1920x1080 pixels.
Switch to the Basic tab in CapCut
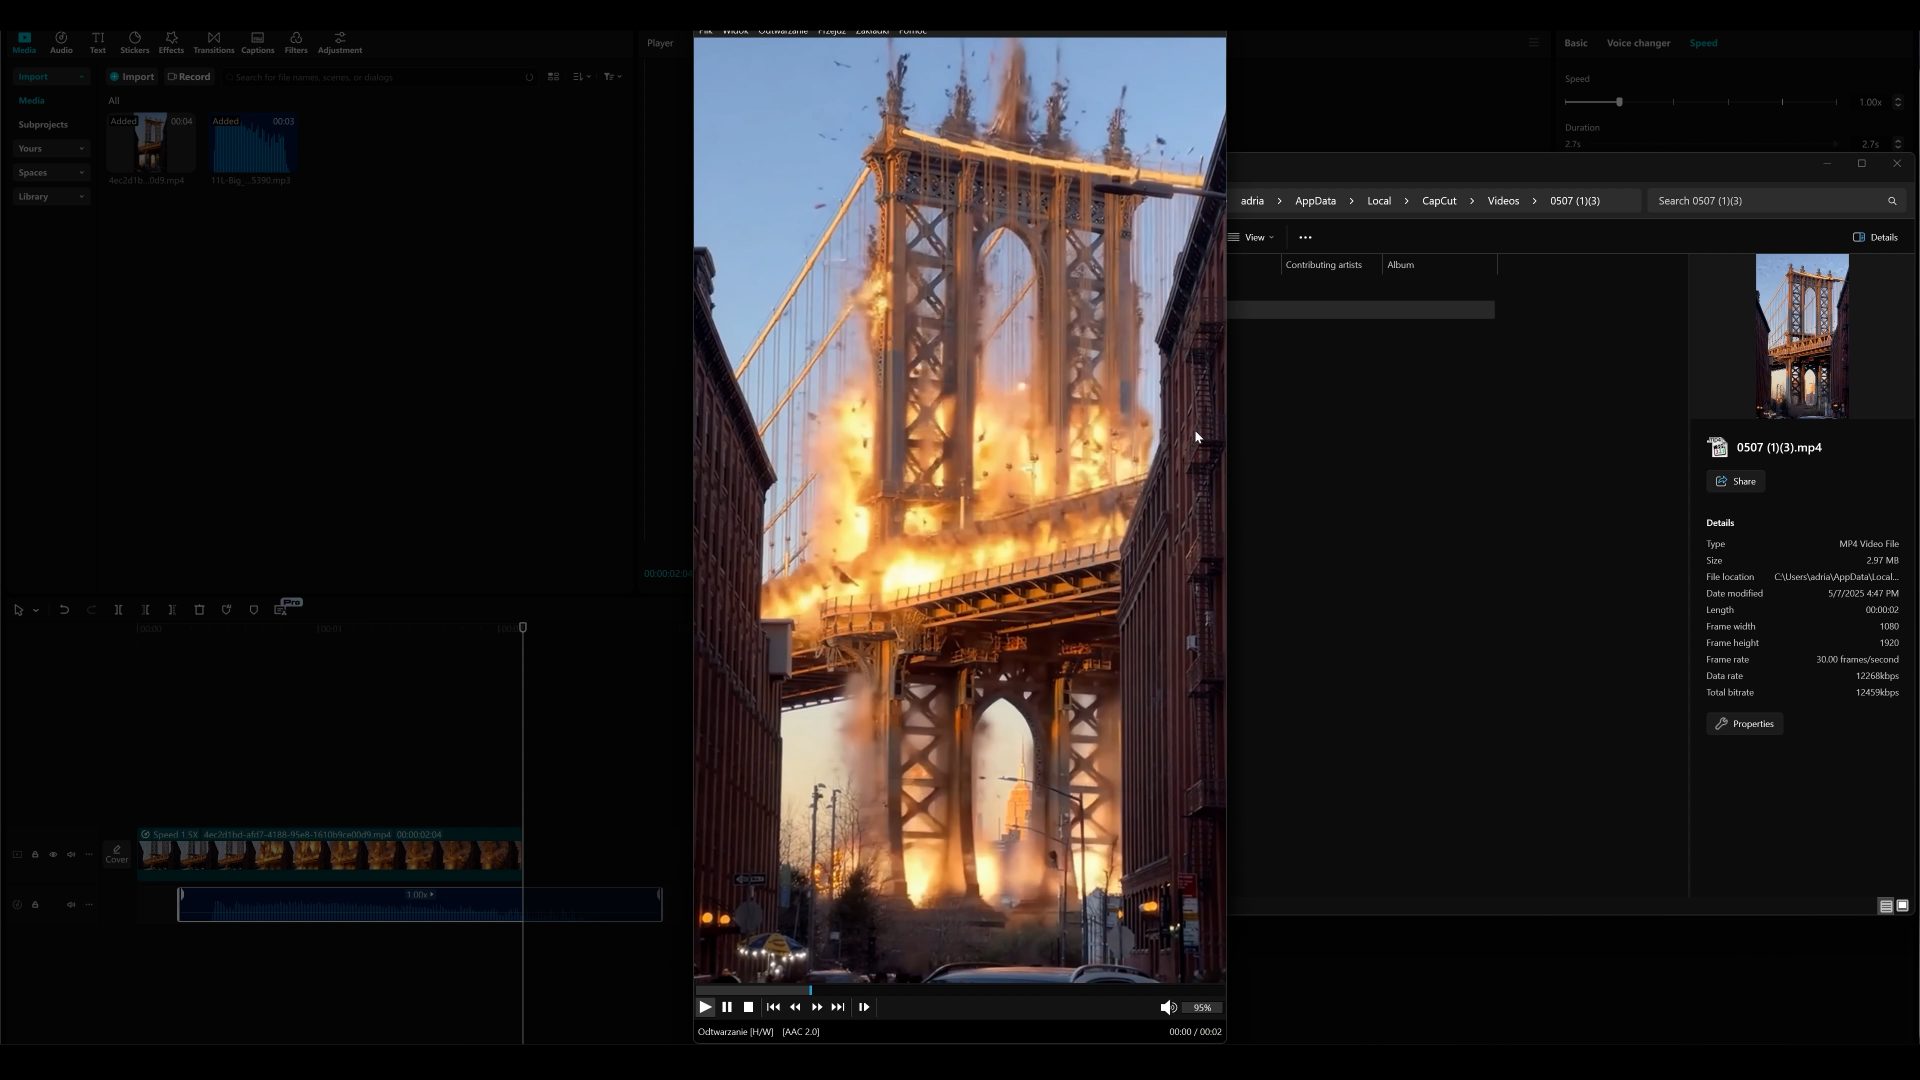pos(1576,43)
